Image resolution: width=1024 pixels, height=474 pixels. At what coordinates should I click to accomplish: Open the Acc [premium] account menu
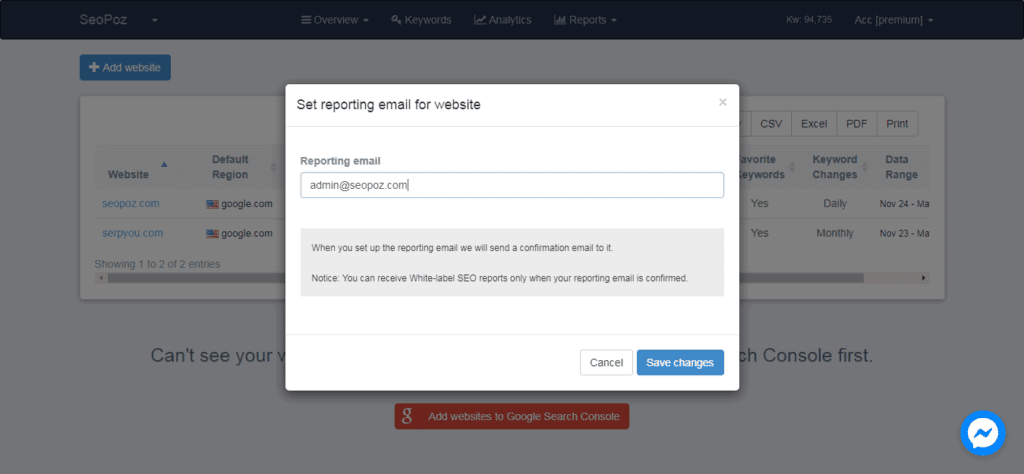click(893, 20)
